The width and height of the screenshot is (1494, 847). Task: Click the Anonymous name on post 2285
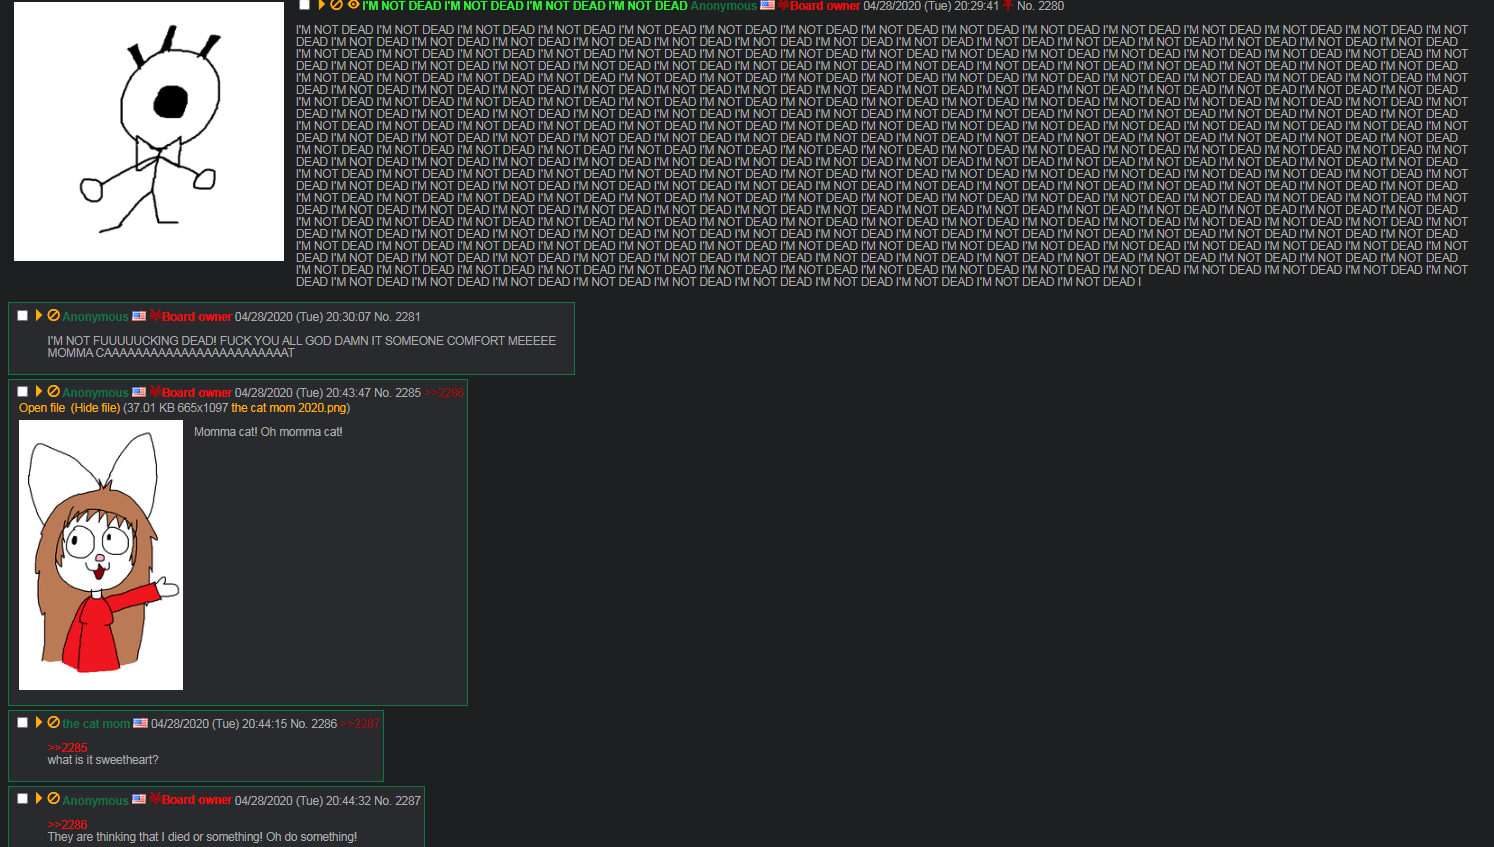point(95,393)
